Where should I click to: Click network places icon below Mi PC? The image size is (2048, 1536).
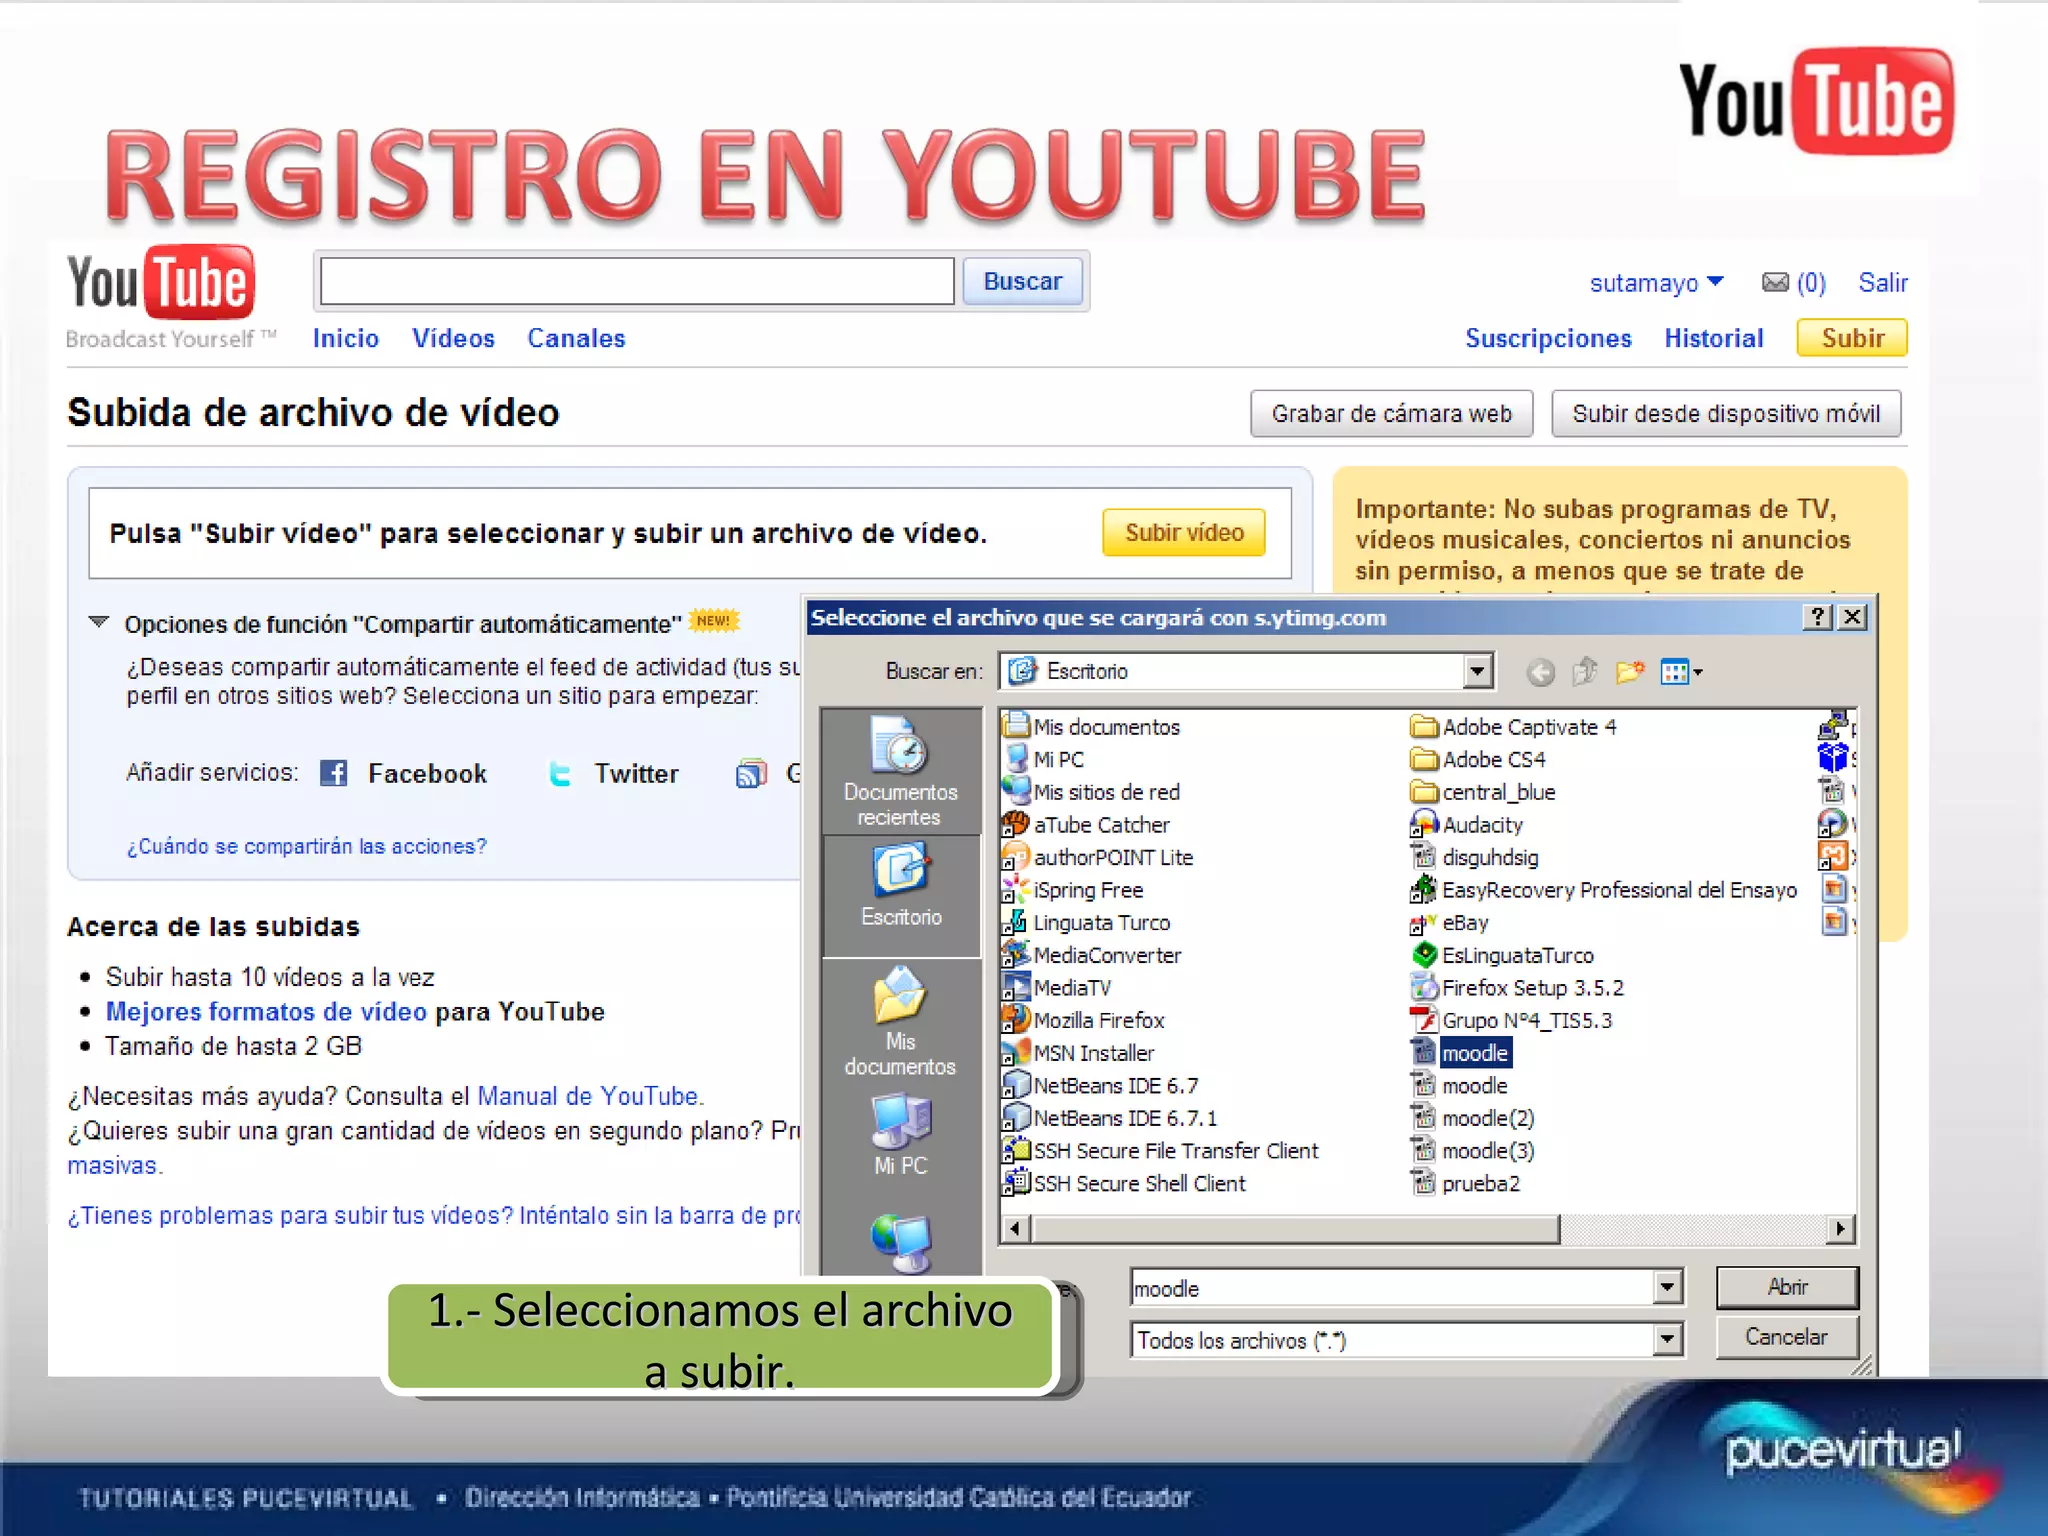click(901, 1242)
